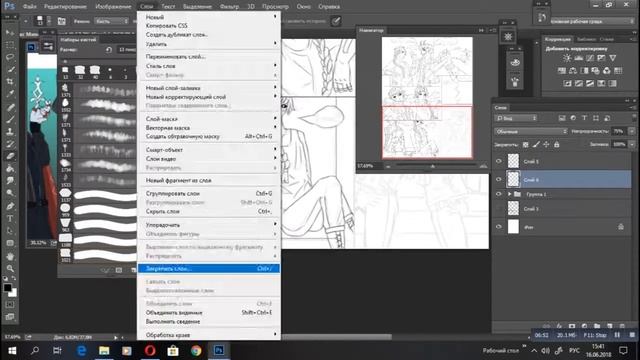Open fill value dropdown arrow
The image size is (640, 360).
632,144
